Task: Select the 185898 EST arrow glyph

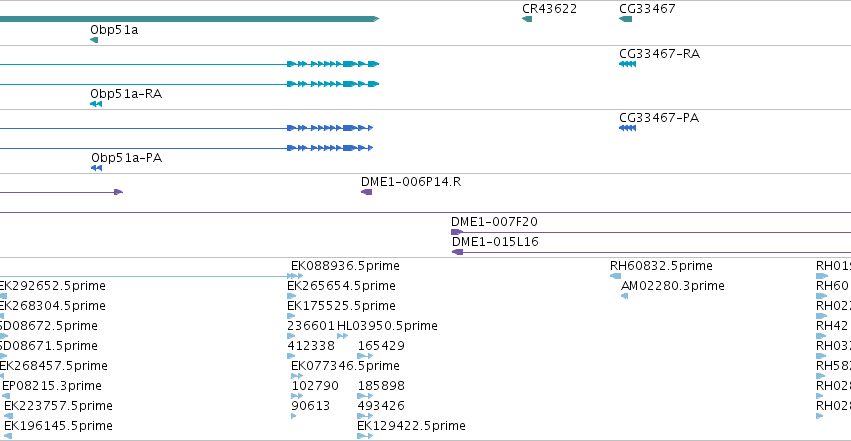Action: [x=365, y=396]
